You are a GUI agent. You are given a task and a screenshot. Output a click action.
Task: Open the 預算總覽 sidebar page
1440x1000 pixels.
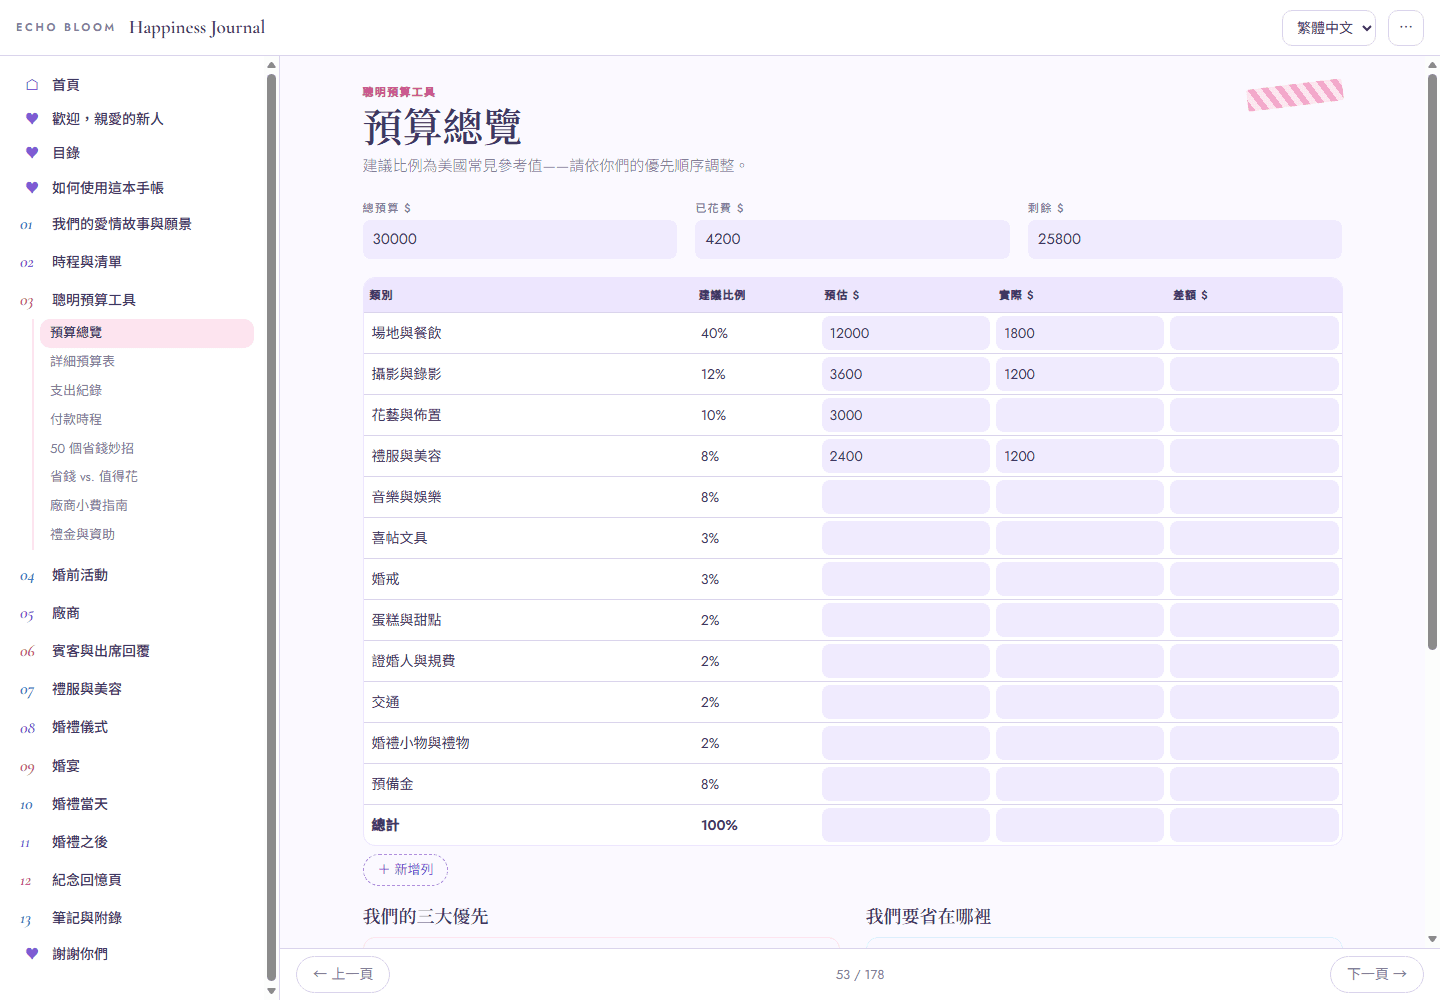coord(147,333)
